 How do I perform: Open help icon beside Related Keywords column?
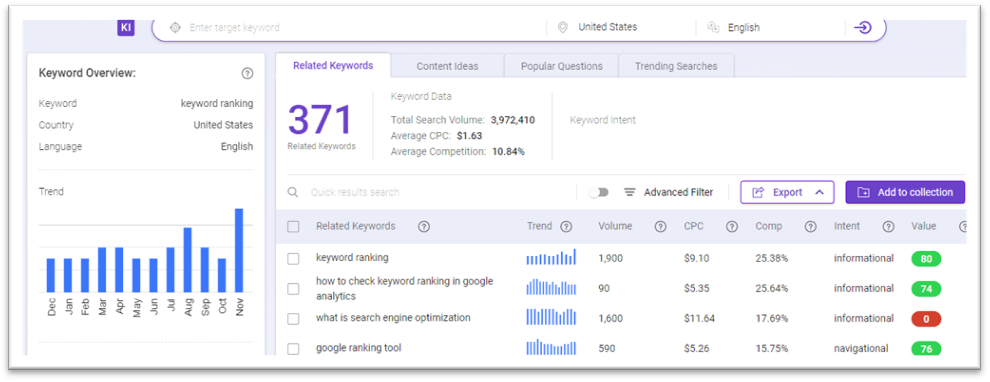pyautogui.click(x=424, y=227)
